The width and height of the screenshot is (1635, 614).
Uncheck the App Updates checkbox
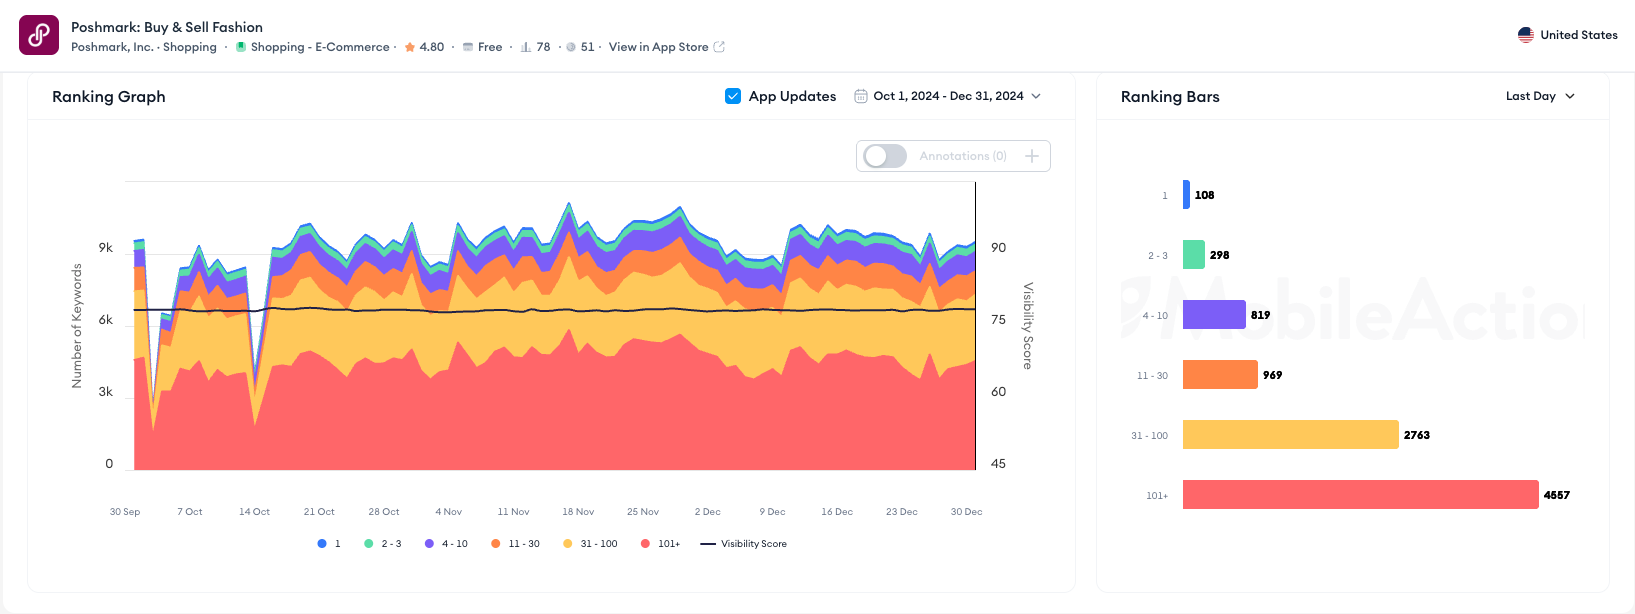tap(733, 96)
